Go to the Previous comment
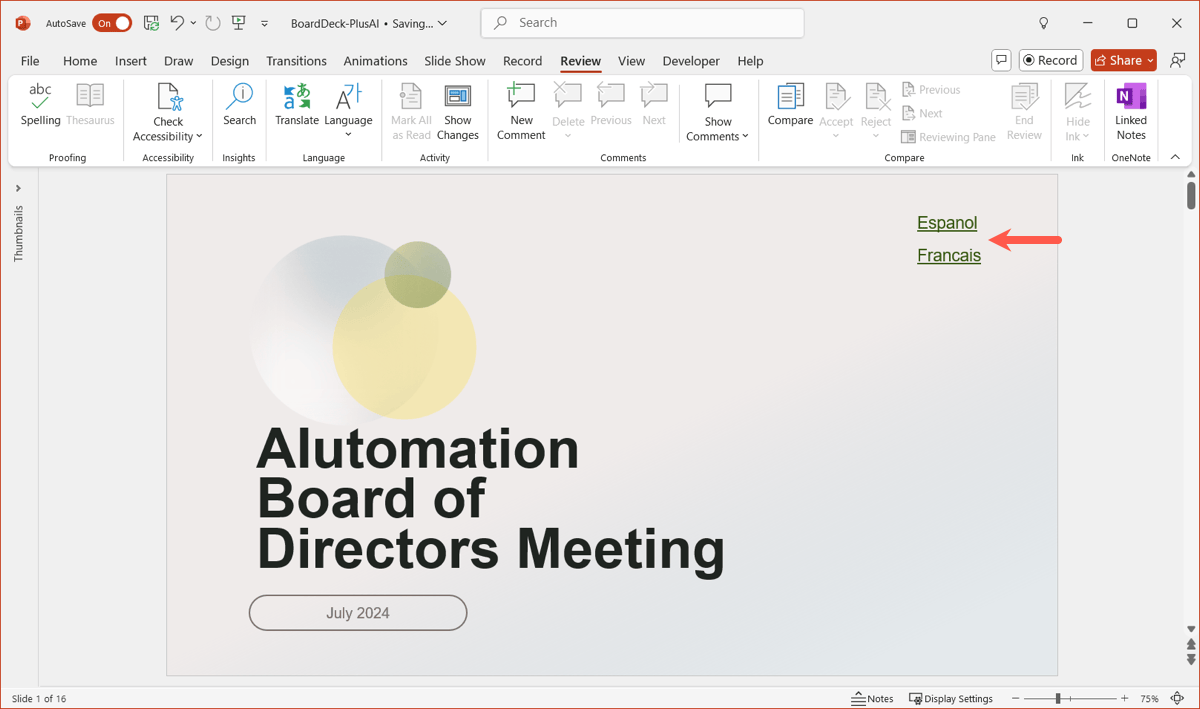Image resolution: width=1200 pixels, height=709 pixels. [611, 105]
